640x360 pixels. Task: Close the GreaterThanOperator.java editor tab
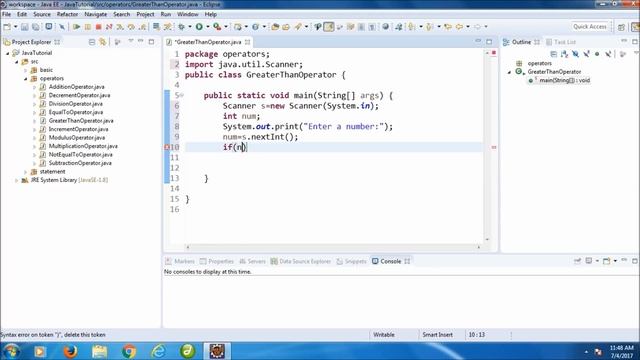click(247, 42)
